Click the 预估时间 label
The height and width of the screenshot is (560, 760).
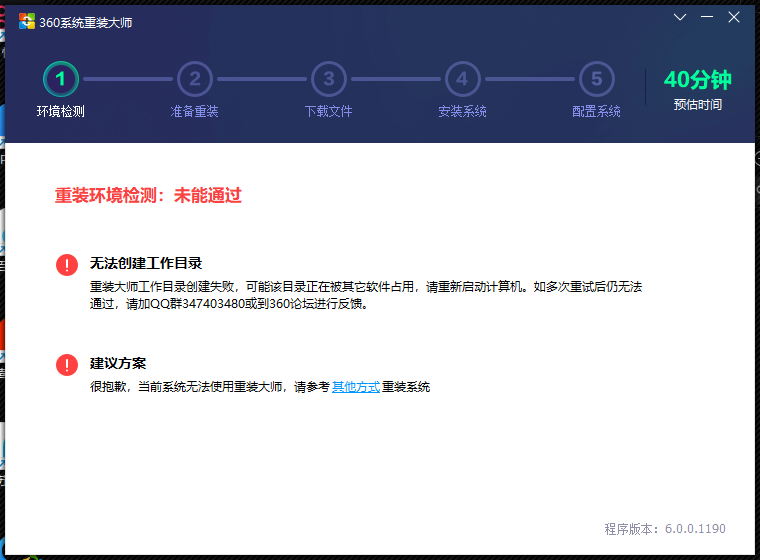tap(698, 105)
